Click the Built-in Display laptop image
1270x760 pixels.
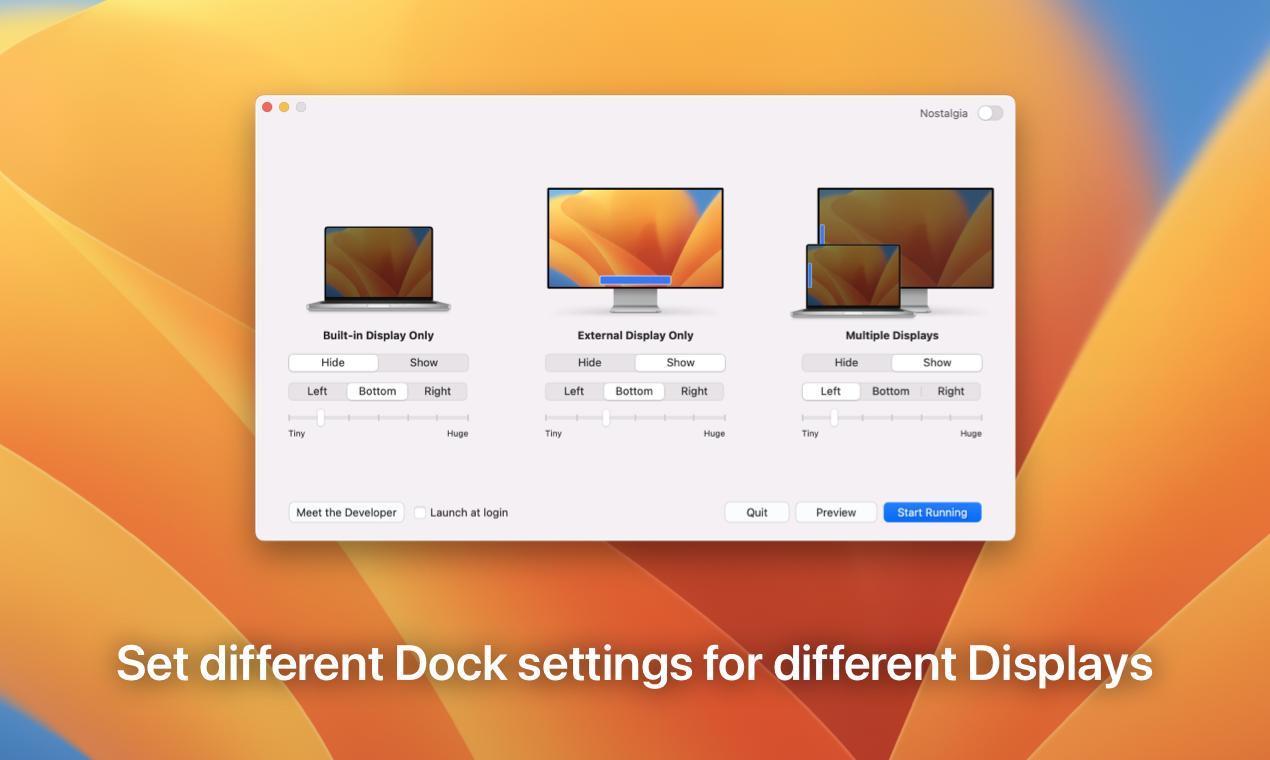coord(378,269)
